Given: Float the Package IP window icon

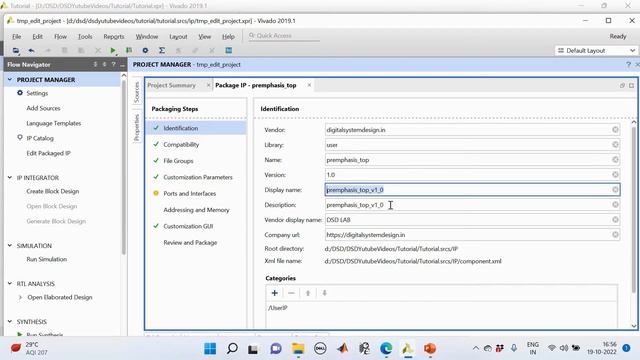Looking at the screenshot, I should click(622, 85).
